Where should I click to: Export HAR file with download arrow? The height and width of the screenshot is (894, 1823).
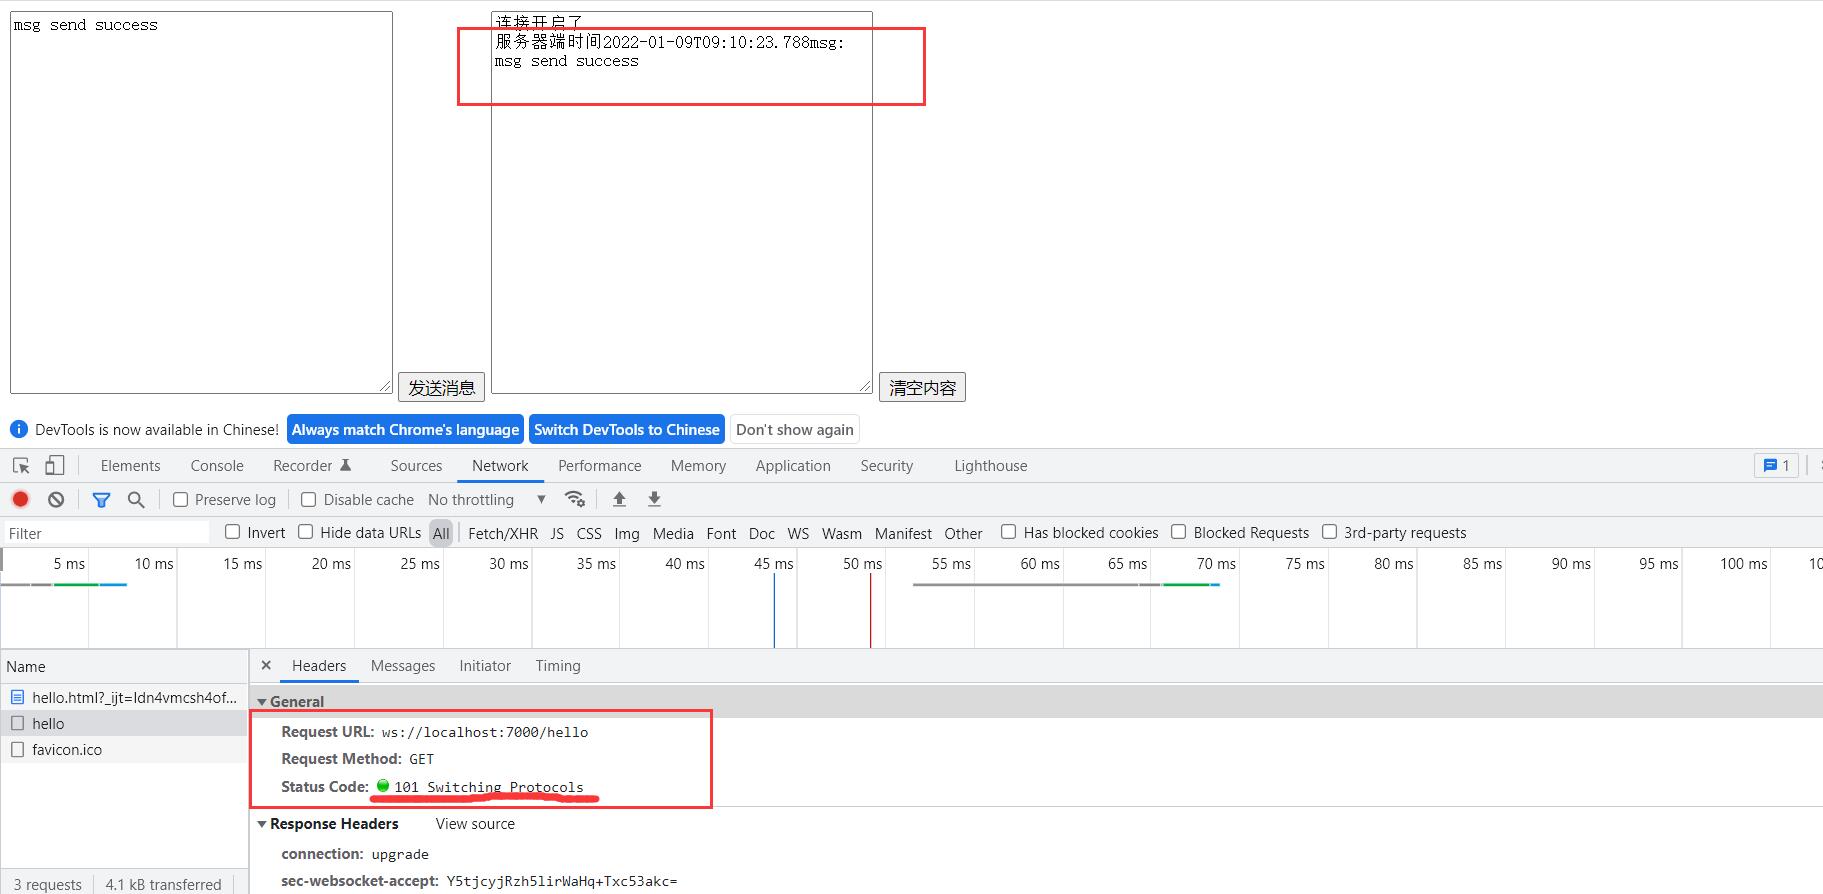click(654, 499)
